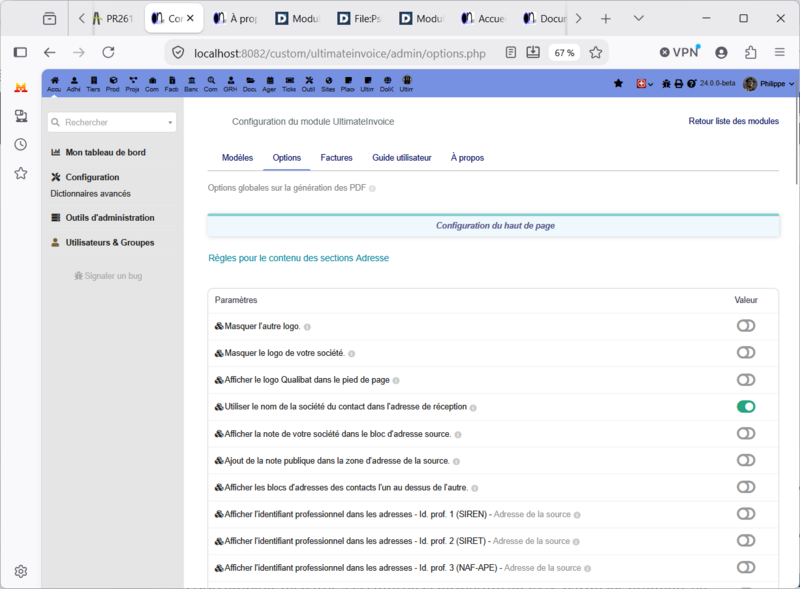This screenshot has height=589, width=800.
Task: Open the Outils tools icon
Action: [x=309, y=84]
